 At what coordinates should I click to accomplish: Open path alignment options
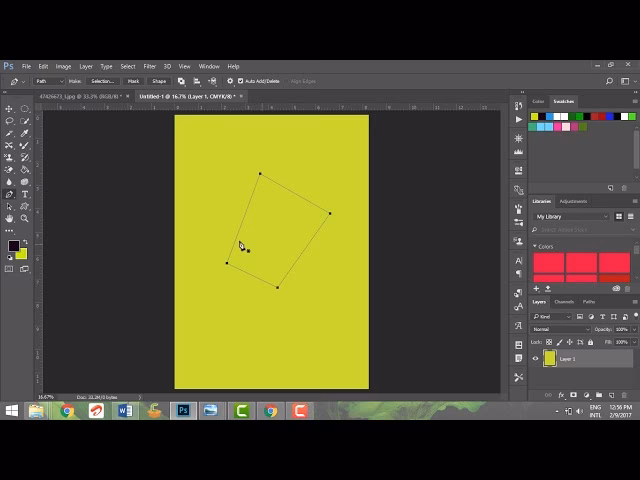tap(197, 81)
